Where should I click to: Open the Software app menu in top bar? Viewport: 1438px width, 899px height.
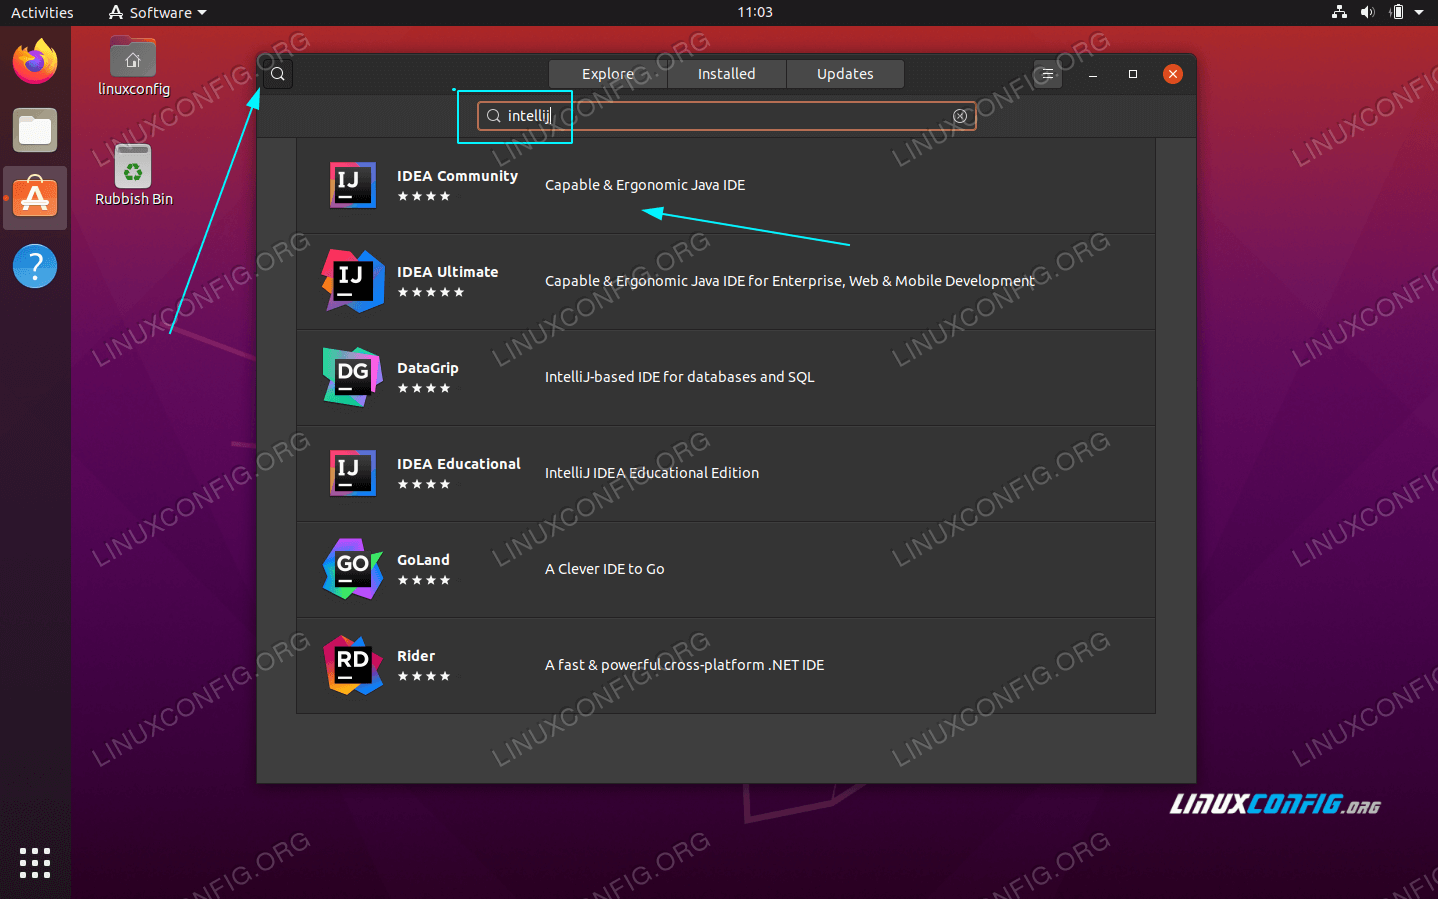pyautogui.click(x=158, y=13)
